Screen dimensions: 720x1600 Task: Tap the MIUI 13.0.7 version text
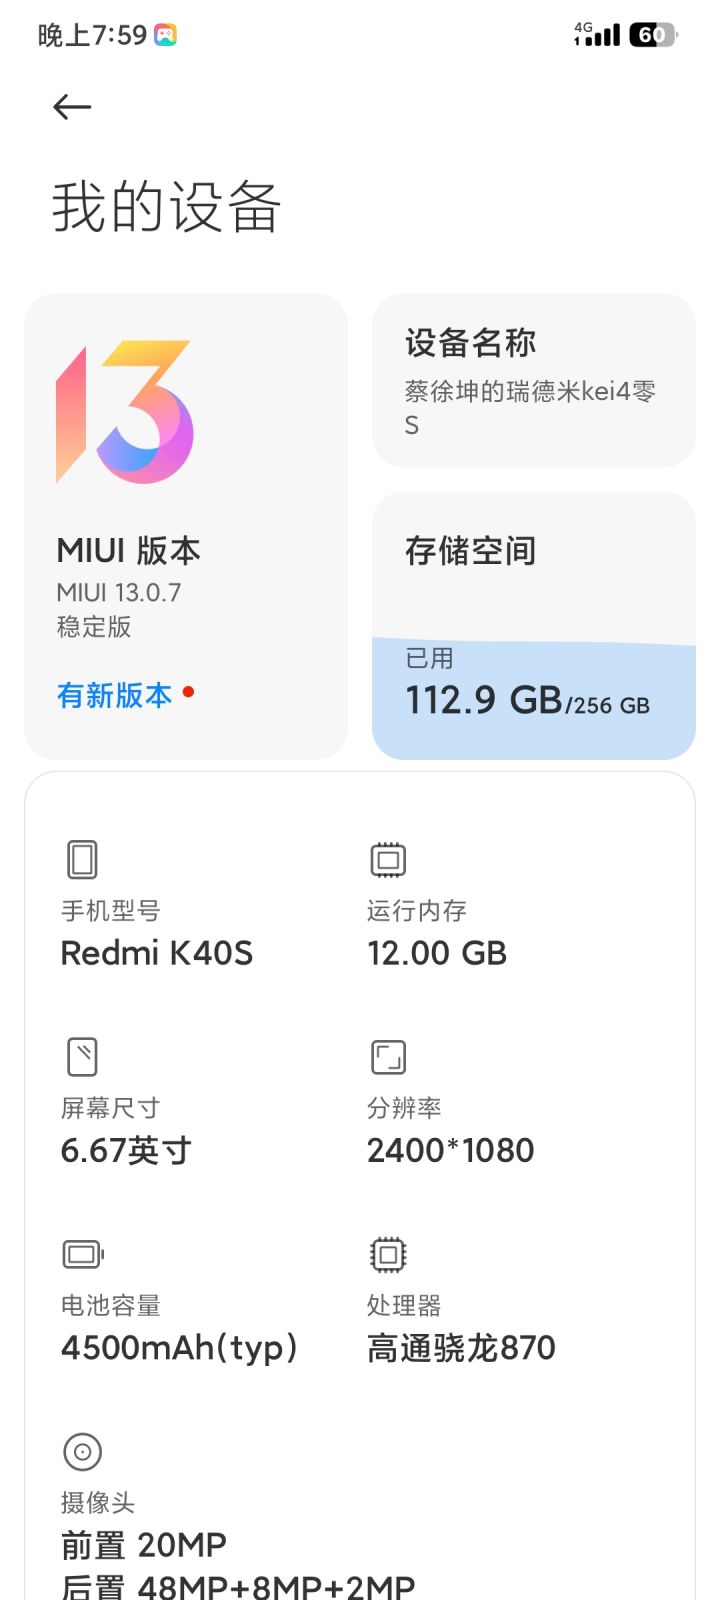119,592
